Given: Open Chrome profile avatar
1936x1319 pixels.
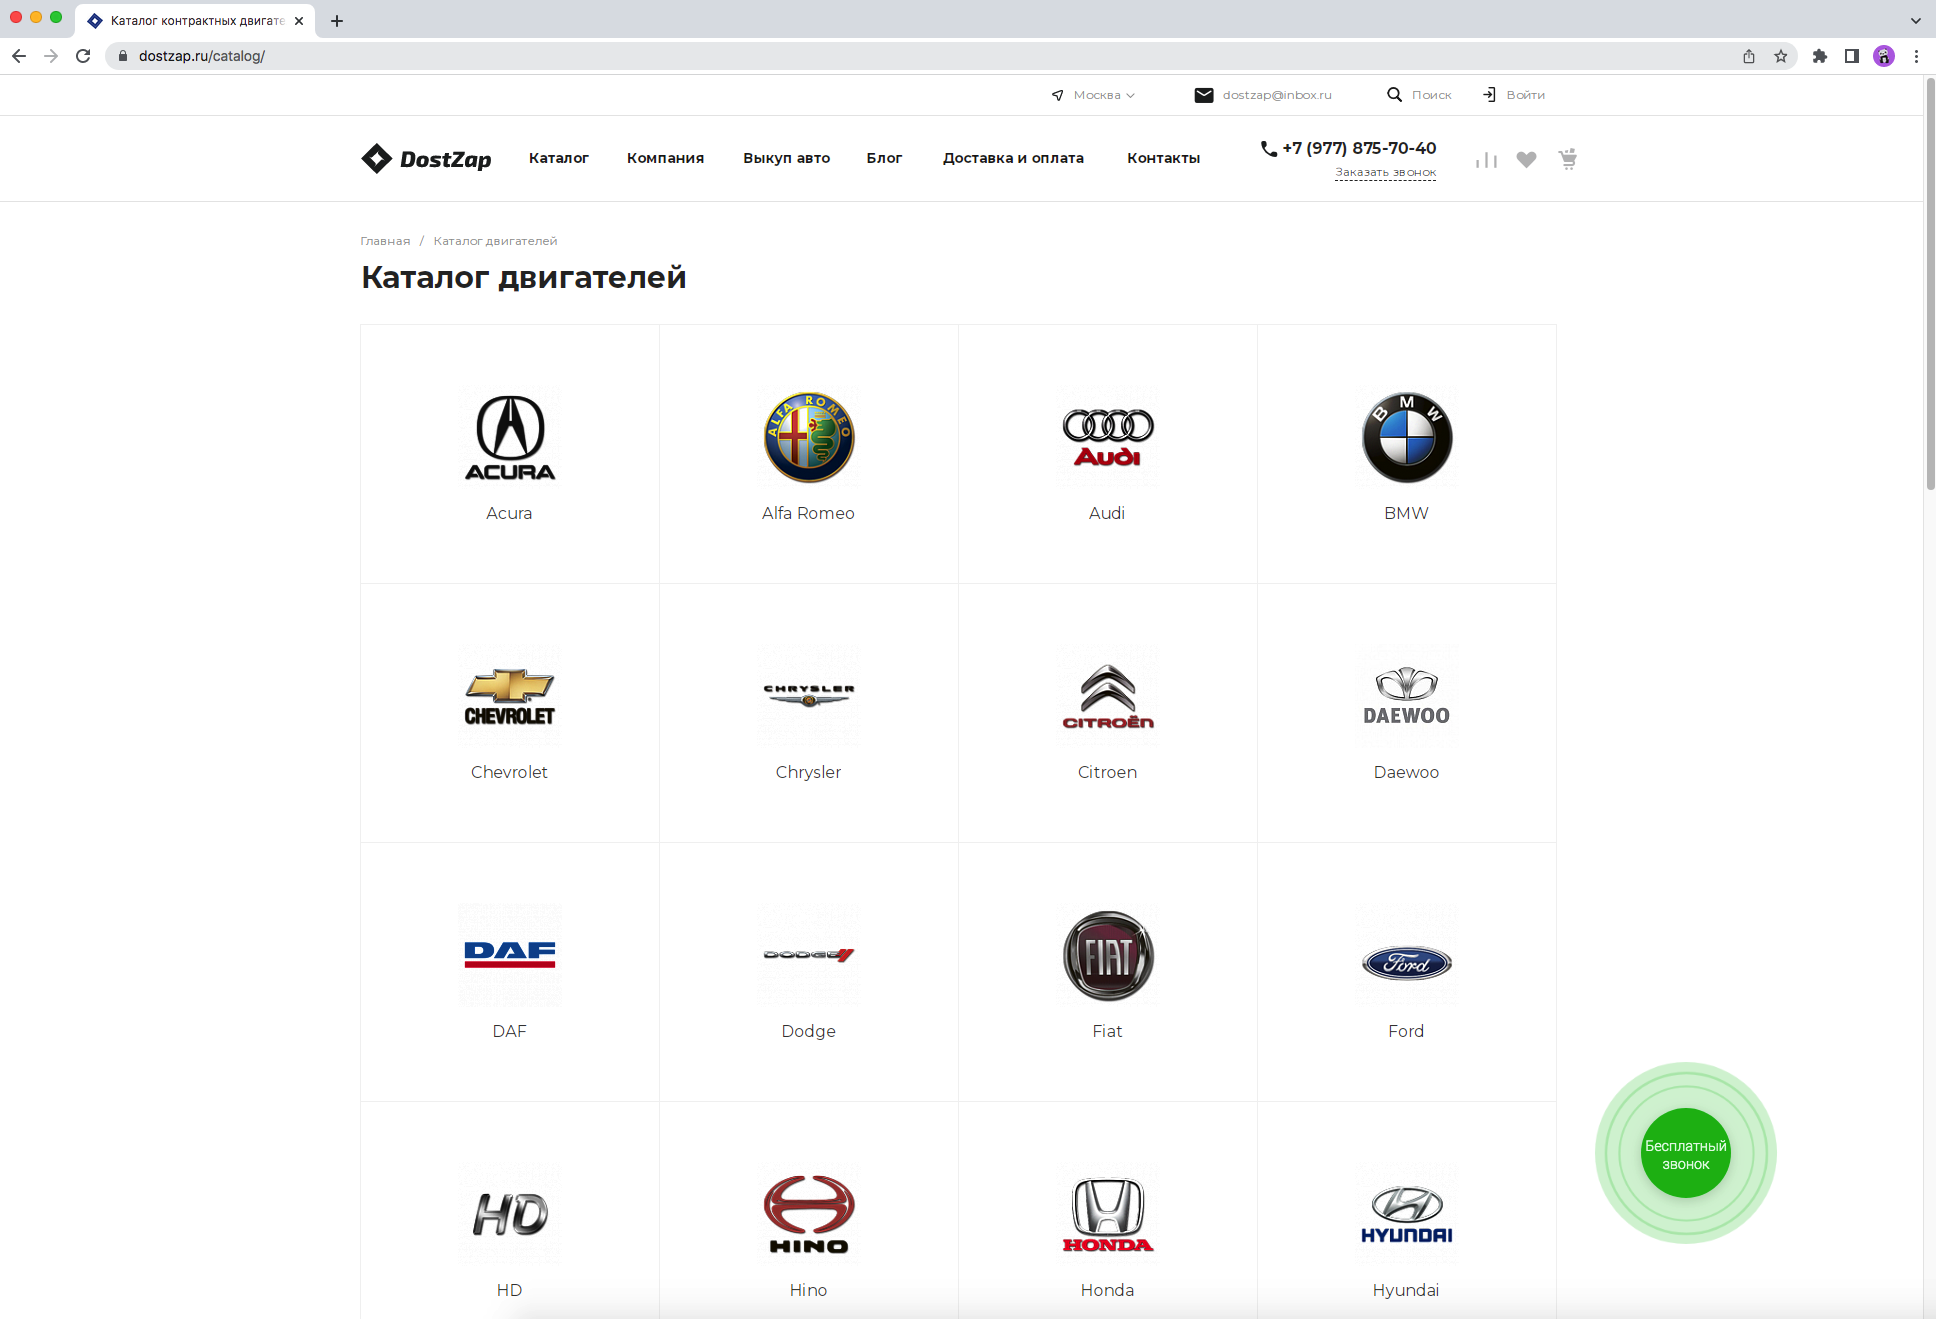Looking at the screenshot, I should pos(1884,56).
